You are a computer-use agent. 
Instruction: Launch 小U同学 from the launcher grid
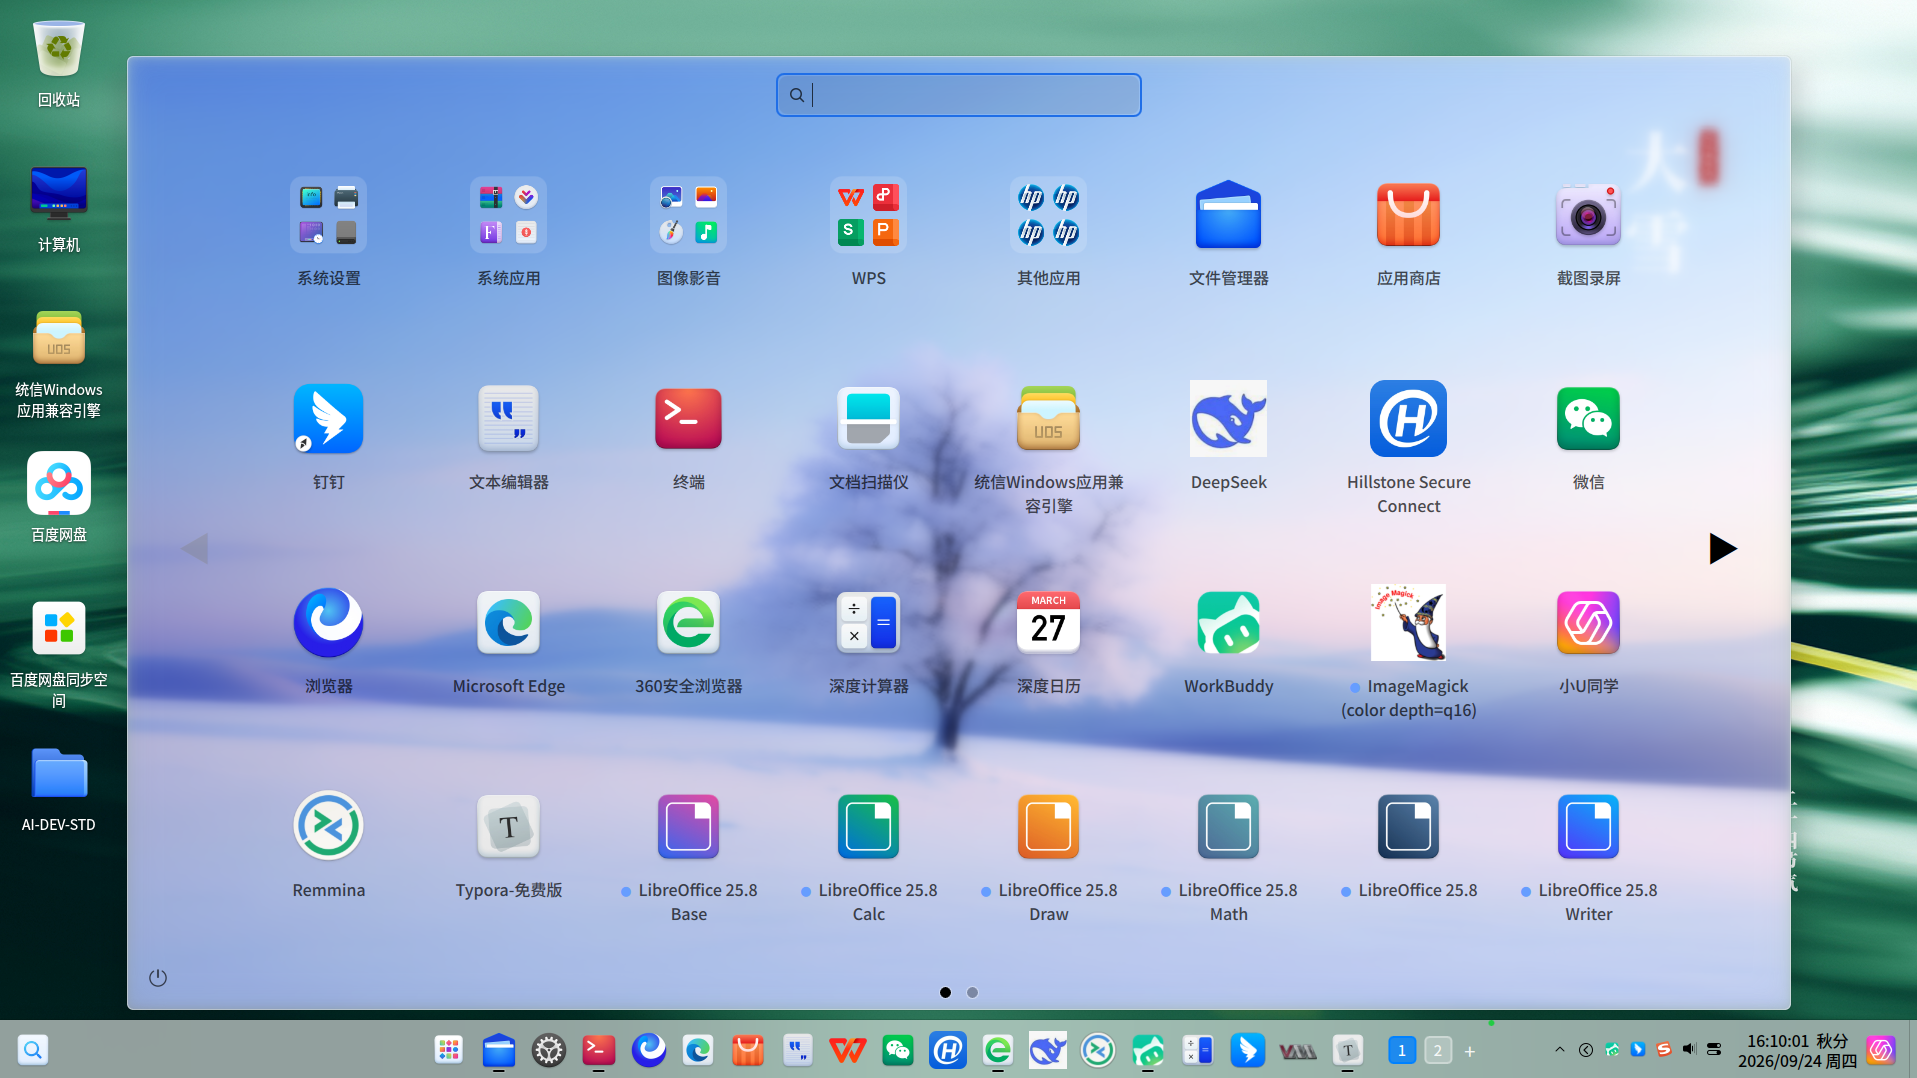click(x=1588, y=623)
